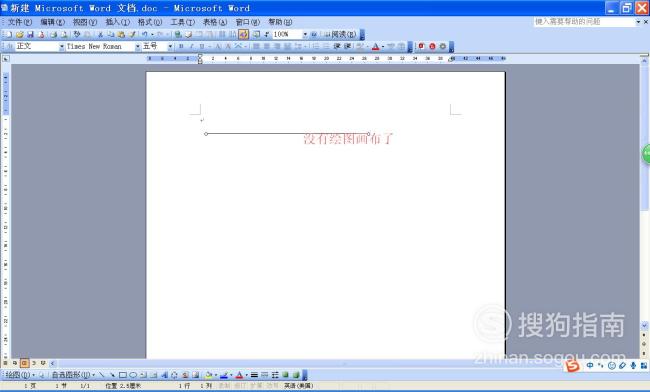
Task: Open the 绘图 Draw menu button
Action: pyautogui.click(x=19, y=375)
